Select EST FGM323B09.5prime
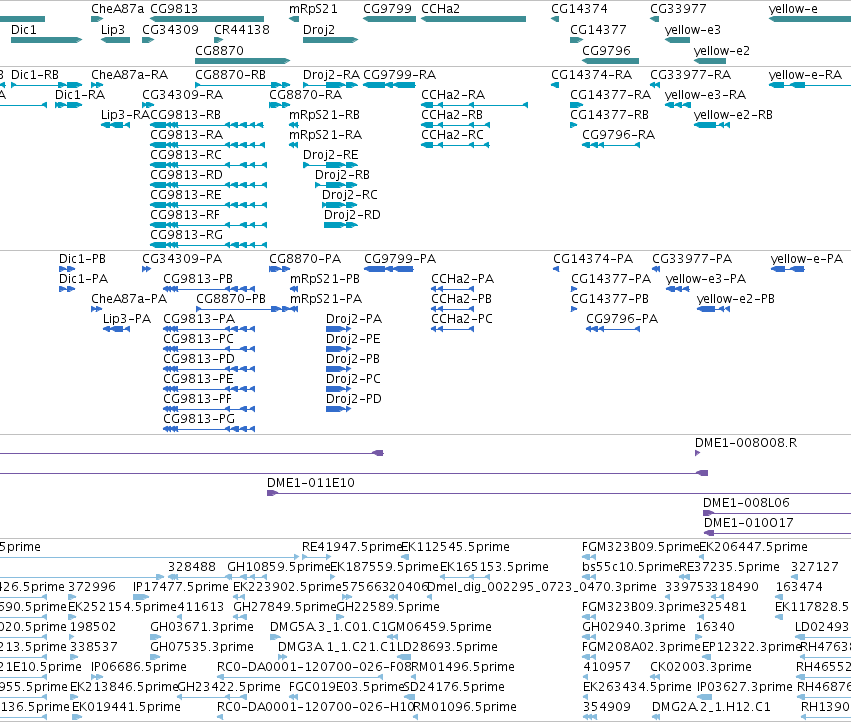 (x=640, y=547)
